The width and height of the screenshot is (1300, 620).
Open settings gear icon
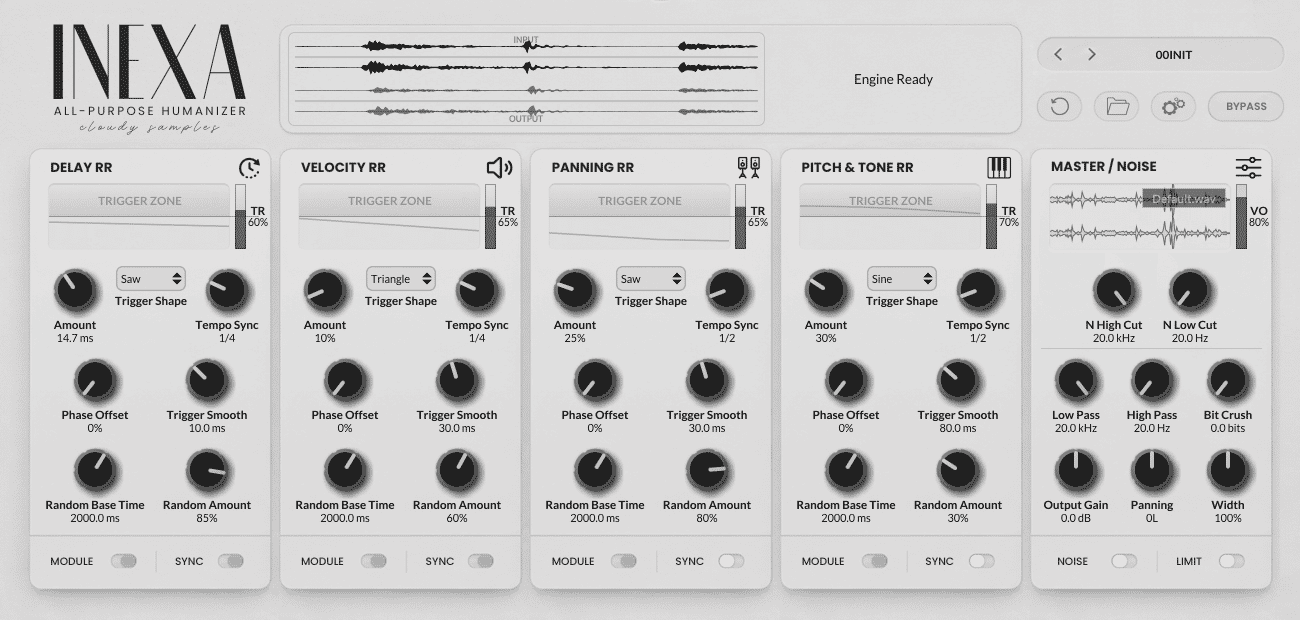(x=1174, y=106)
